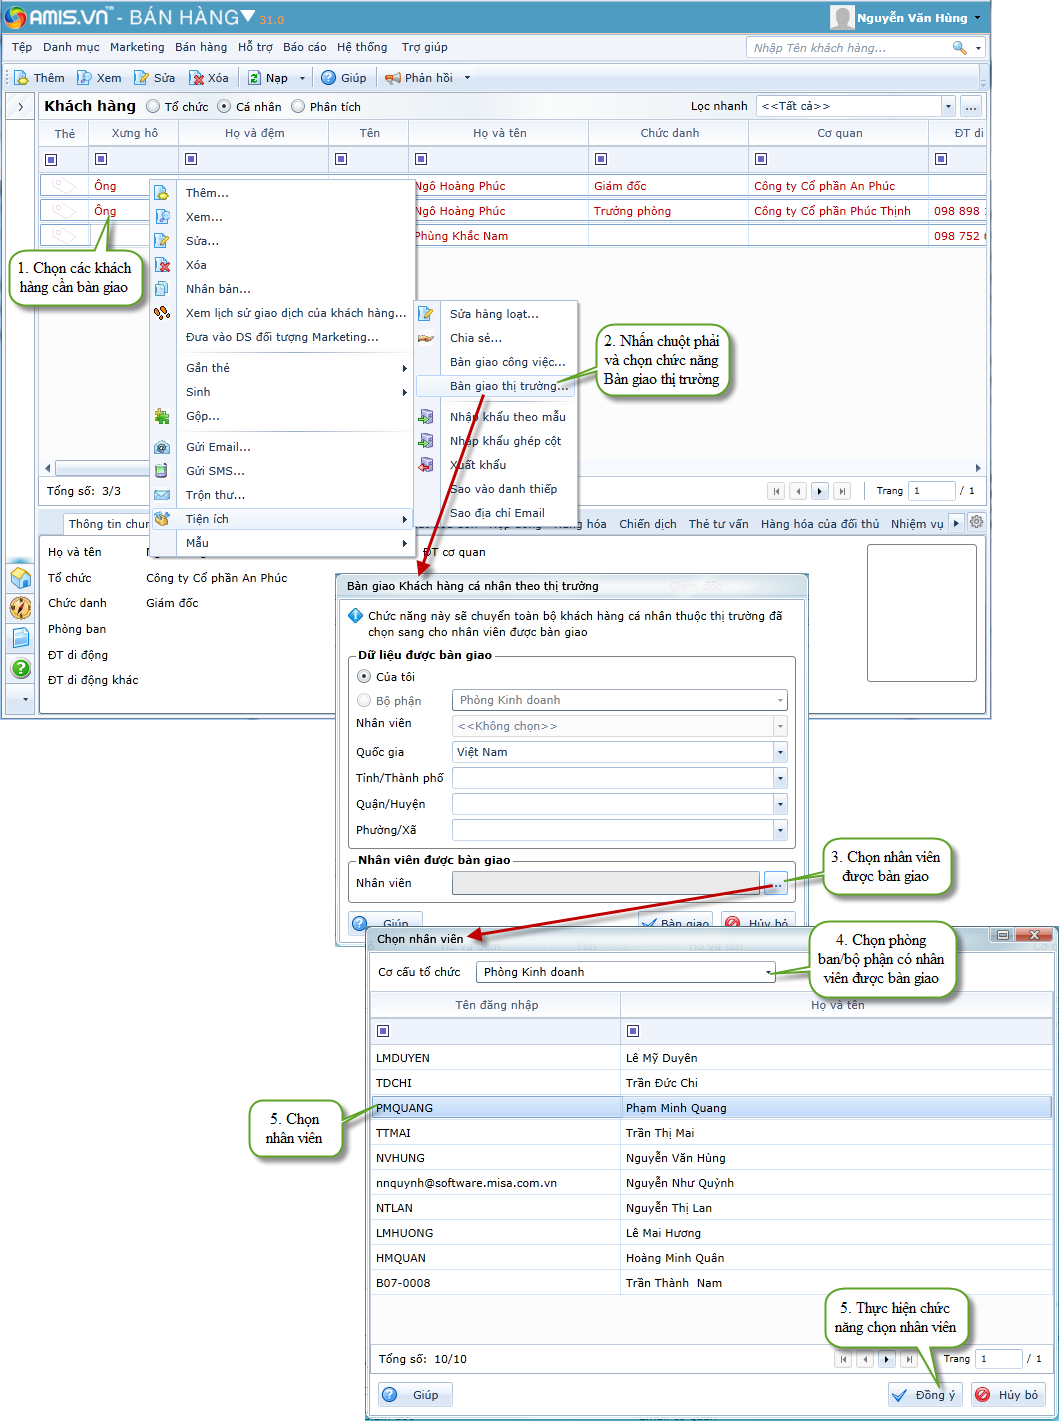Image resolution: width=1060 pixels, height=1421 pixels.
Task: Click the Nạp (reload) toolbar icon
Action: point(255,78)
